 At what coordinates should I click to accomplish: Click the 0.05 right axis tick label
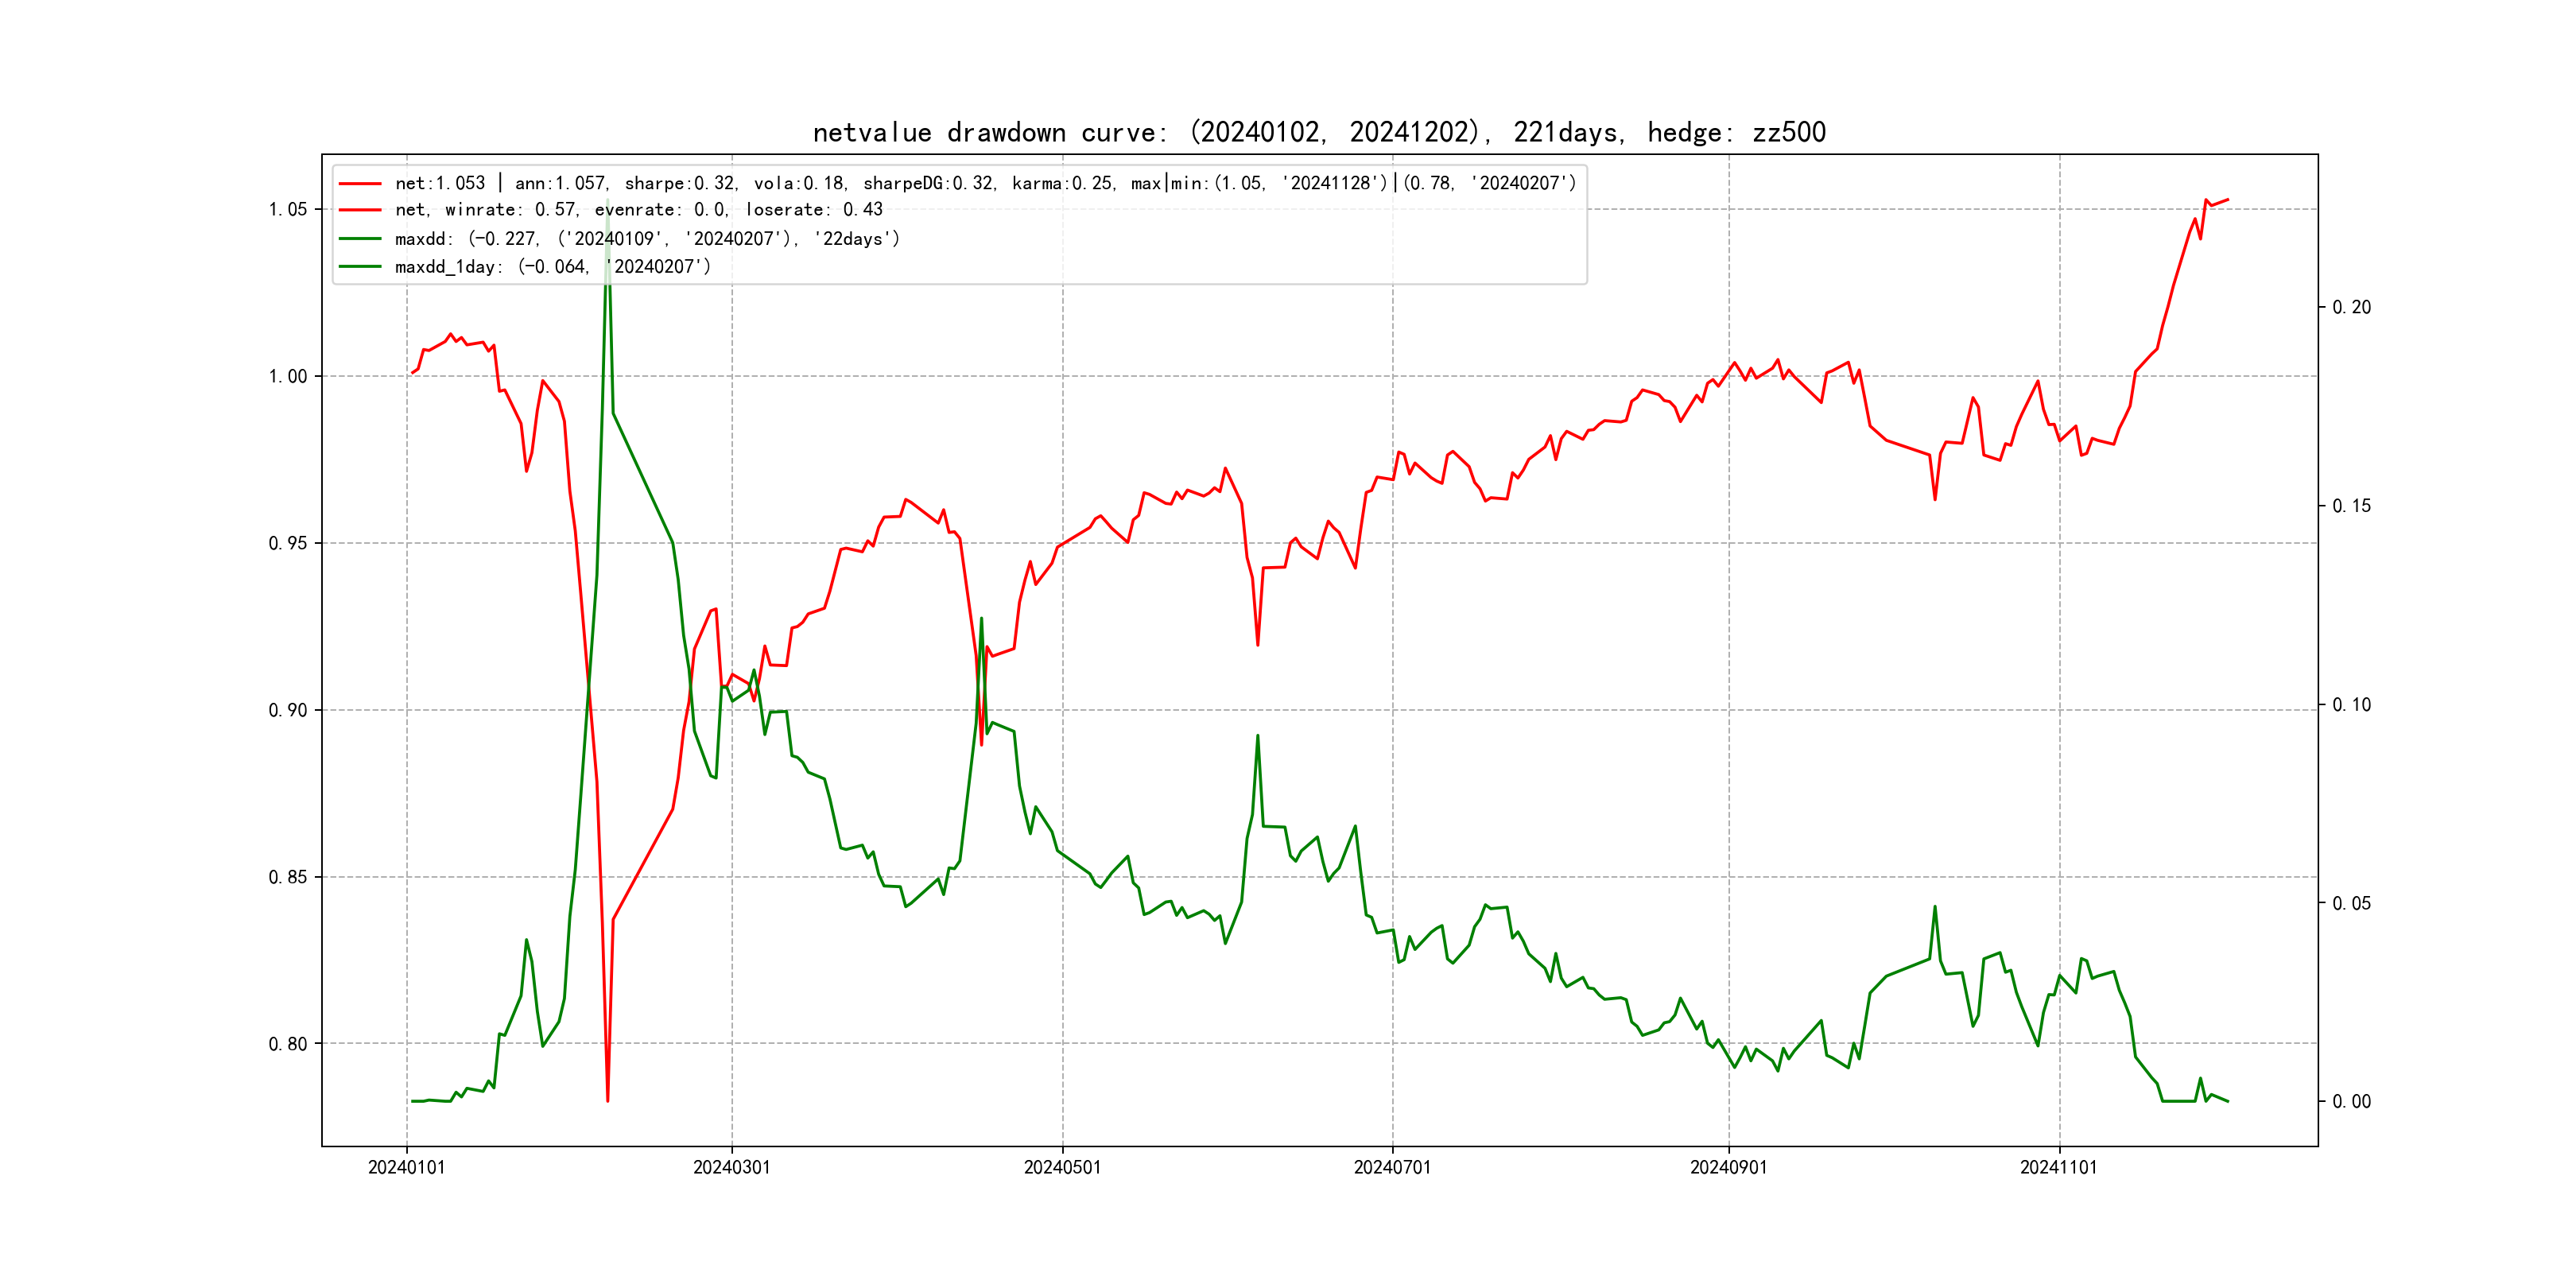(x=2351, y=904)
